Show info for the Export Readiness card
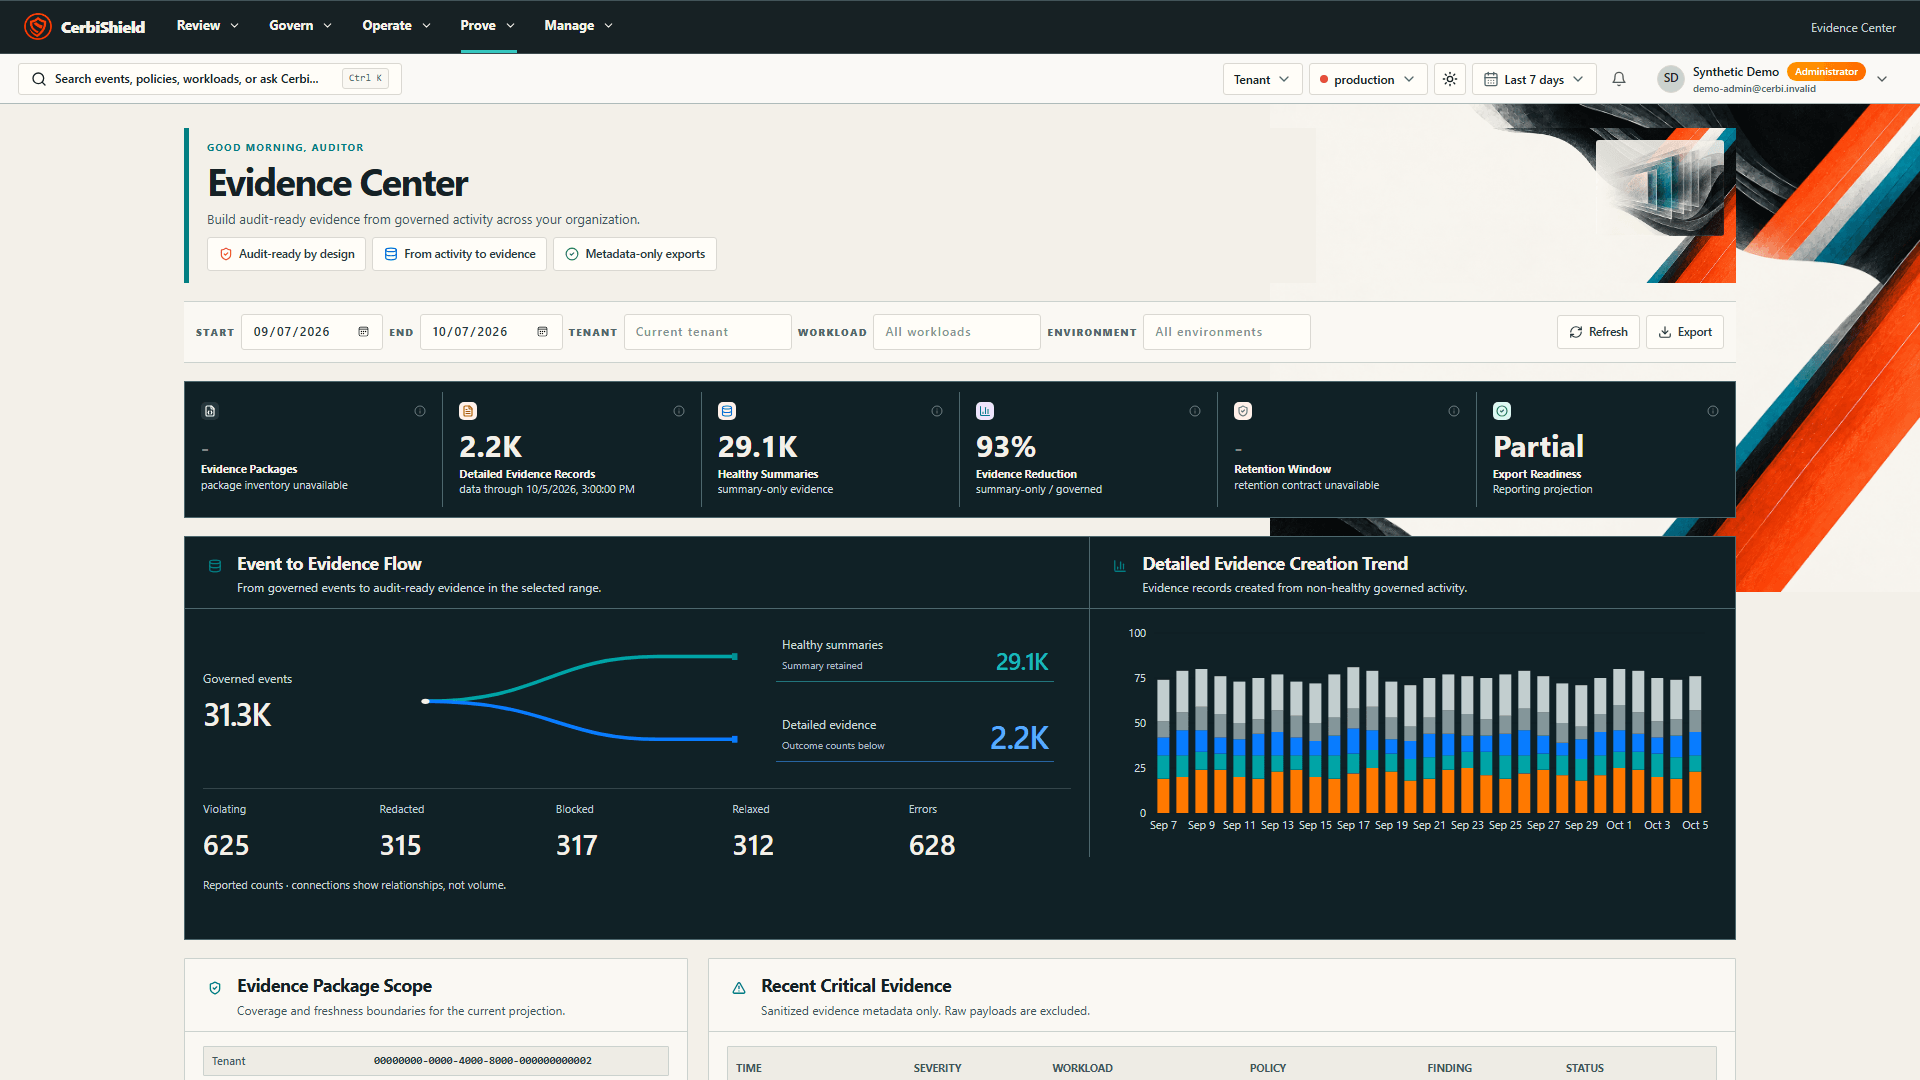Viewport: 1920px width, 1080px height. [x=1713, y=411]
